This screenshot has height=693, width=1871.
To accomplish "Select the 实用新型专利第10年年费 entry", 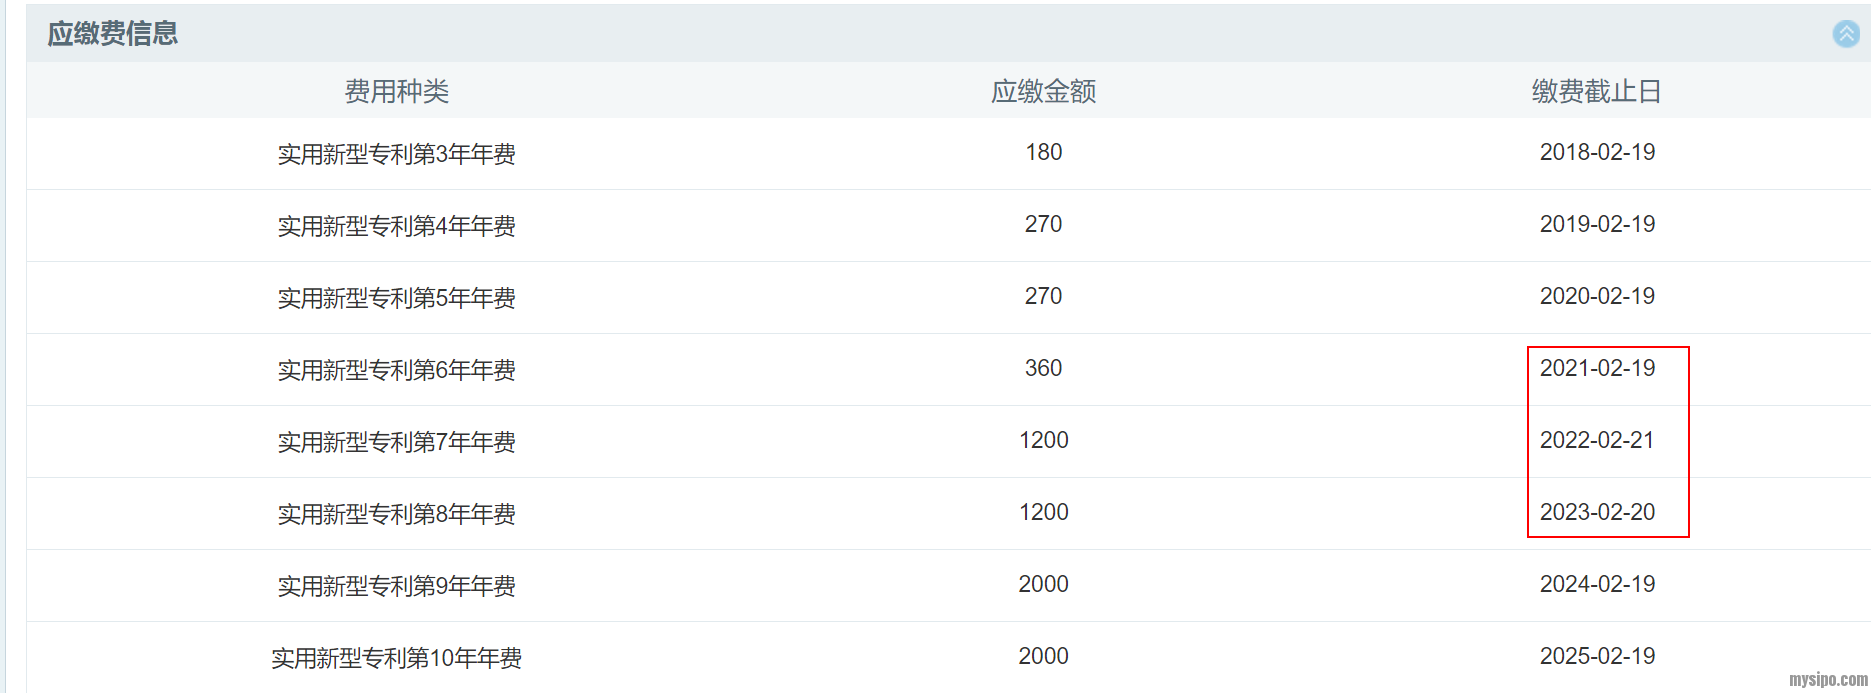I will tap(397, 658).
